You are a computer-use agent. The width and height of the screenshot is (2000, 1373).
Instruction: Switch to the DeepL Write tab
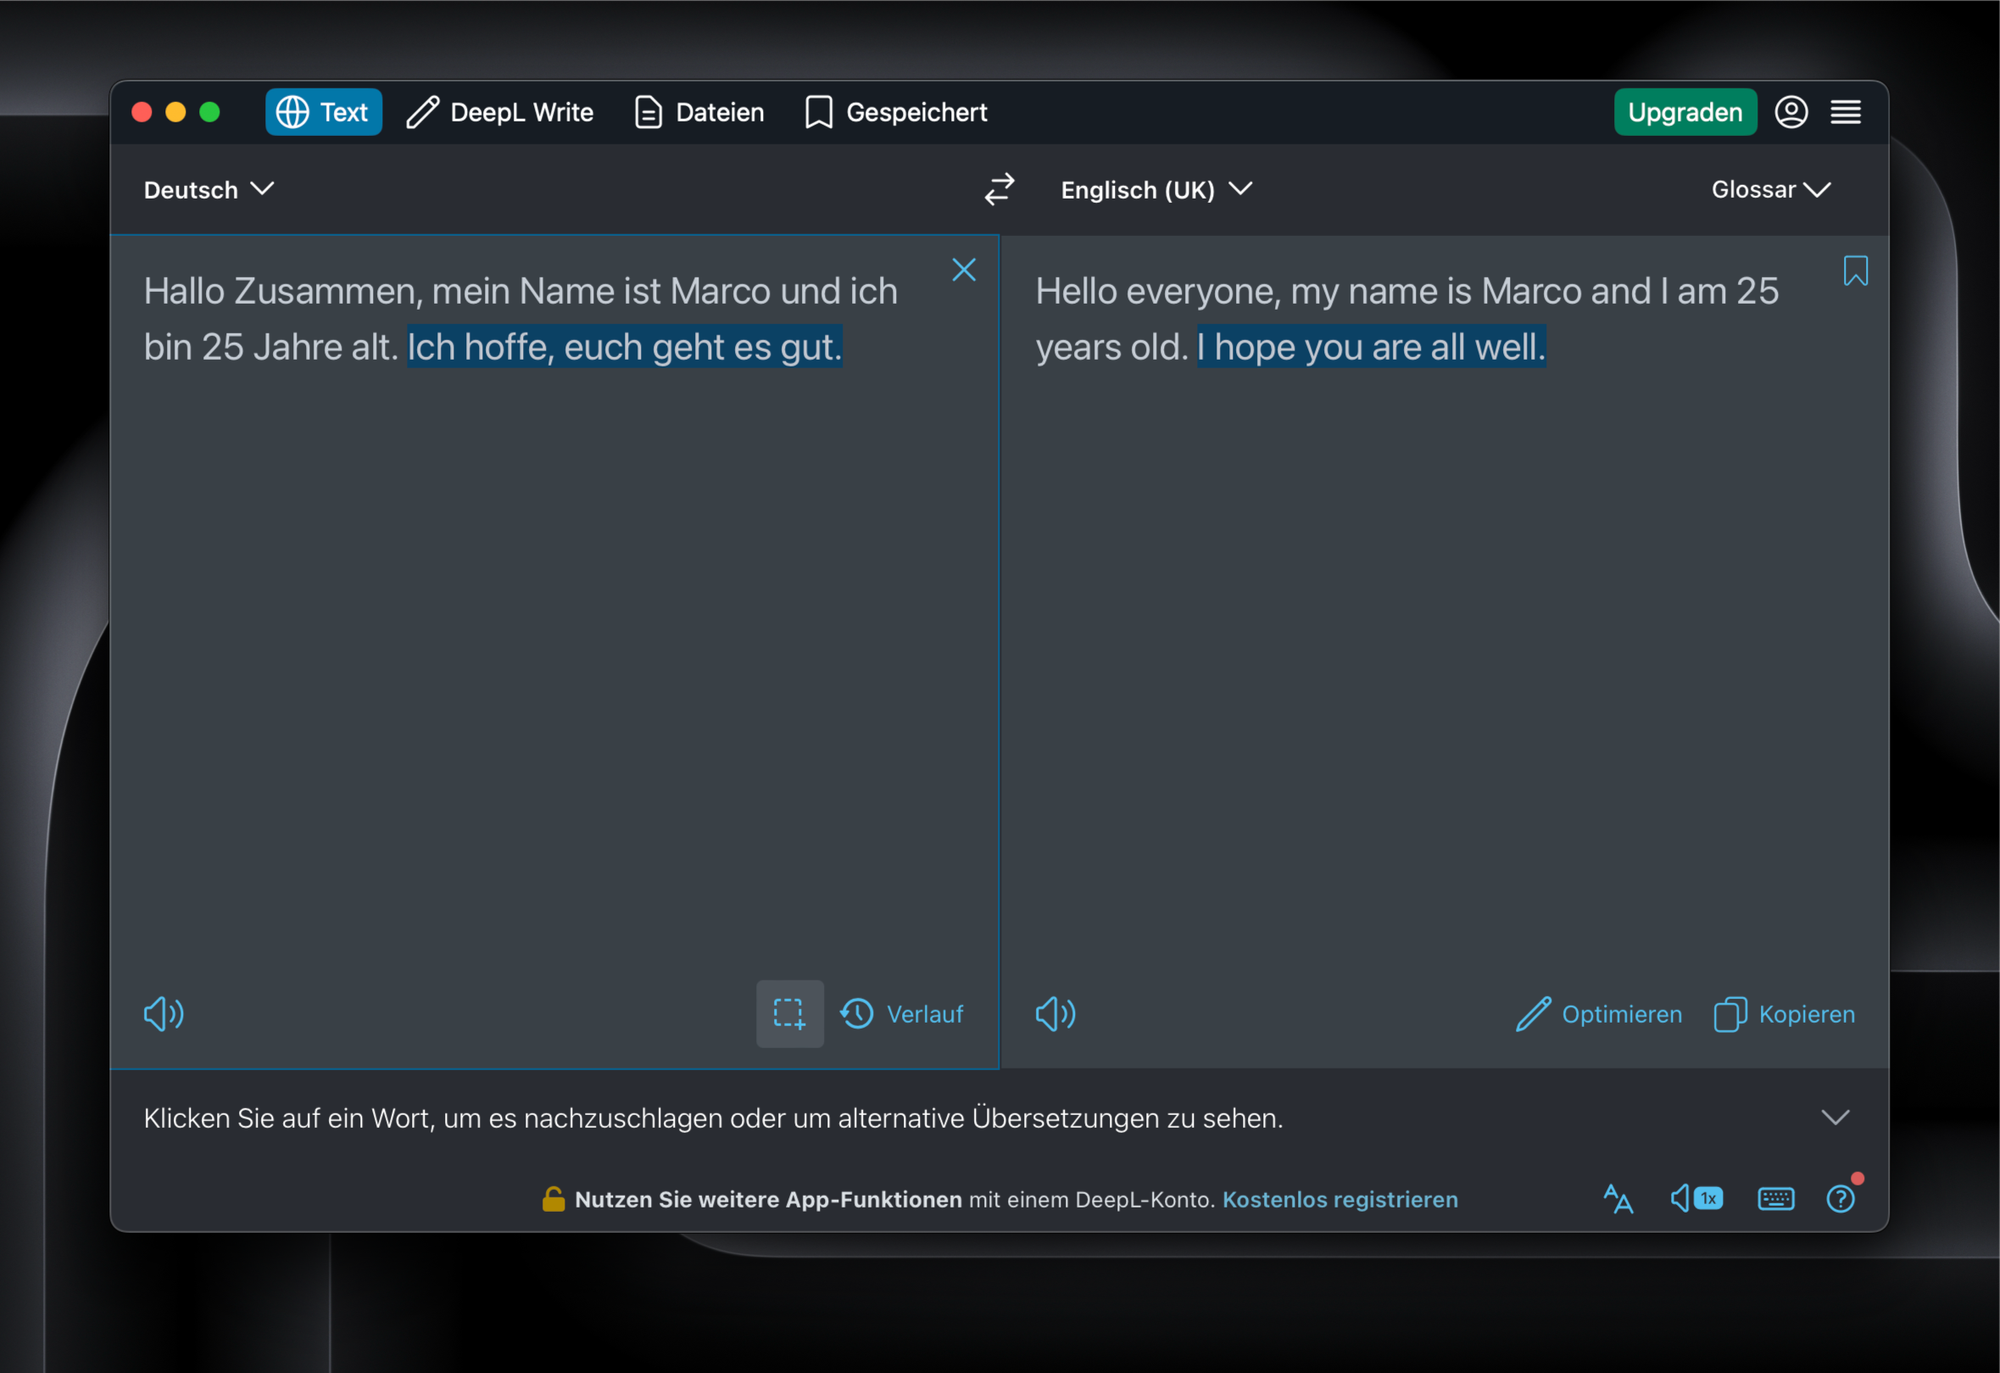click(x=500, y=112)
